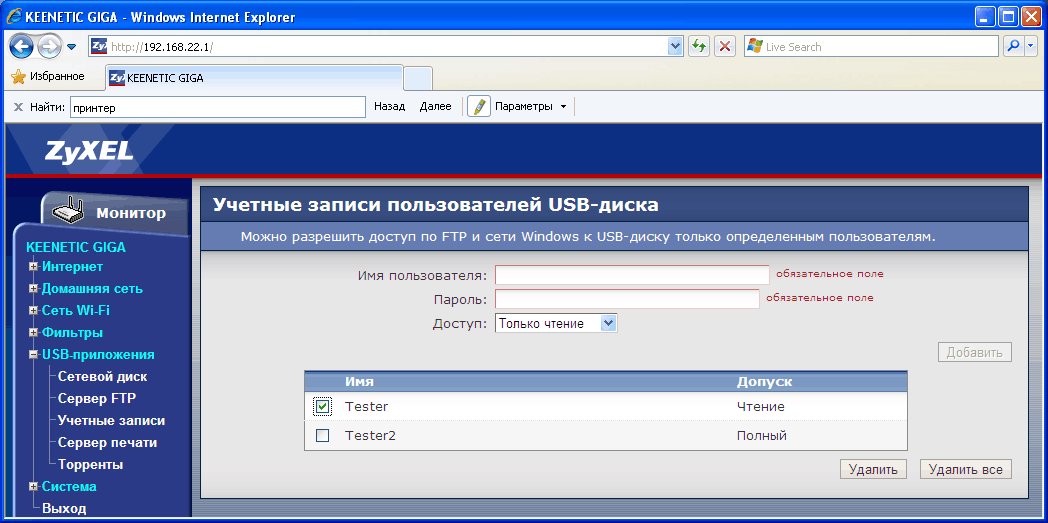Viewport: 1048px width, 523px height.
Task: Click the Имя пользователя input field
Action: click(632, 275)
